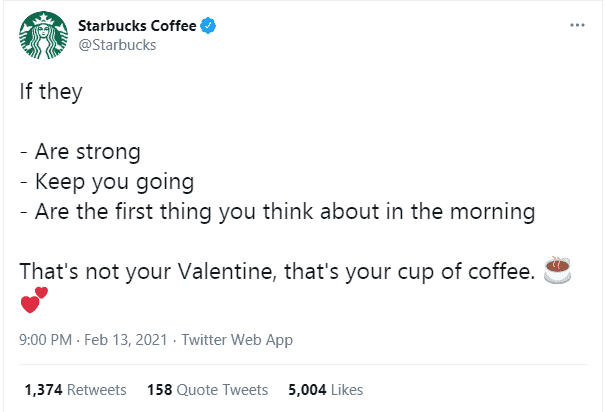The height and width of the screenshot is (412, 605).
Task: Click the coffee cup emoji
Action: click(x=556, y=270)
